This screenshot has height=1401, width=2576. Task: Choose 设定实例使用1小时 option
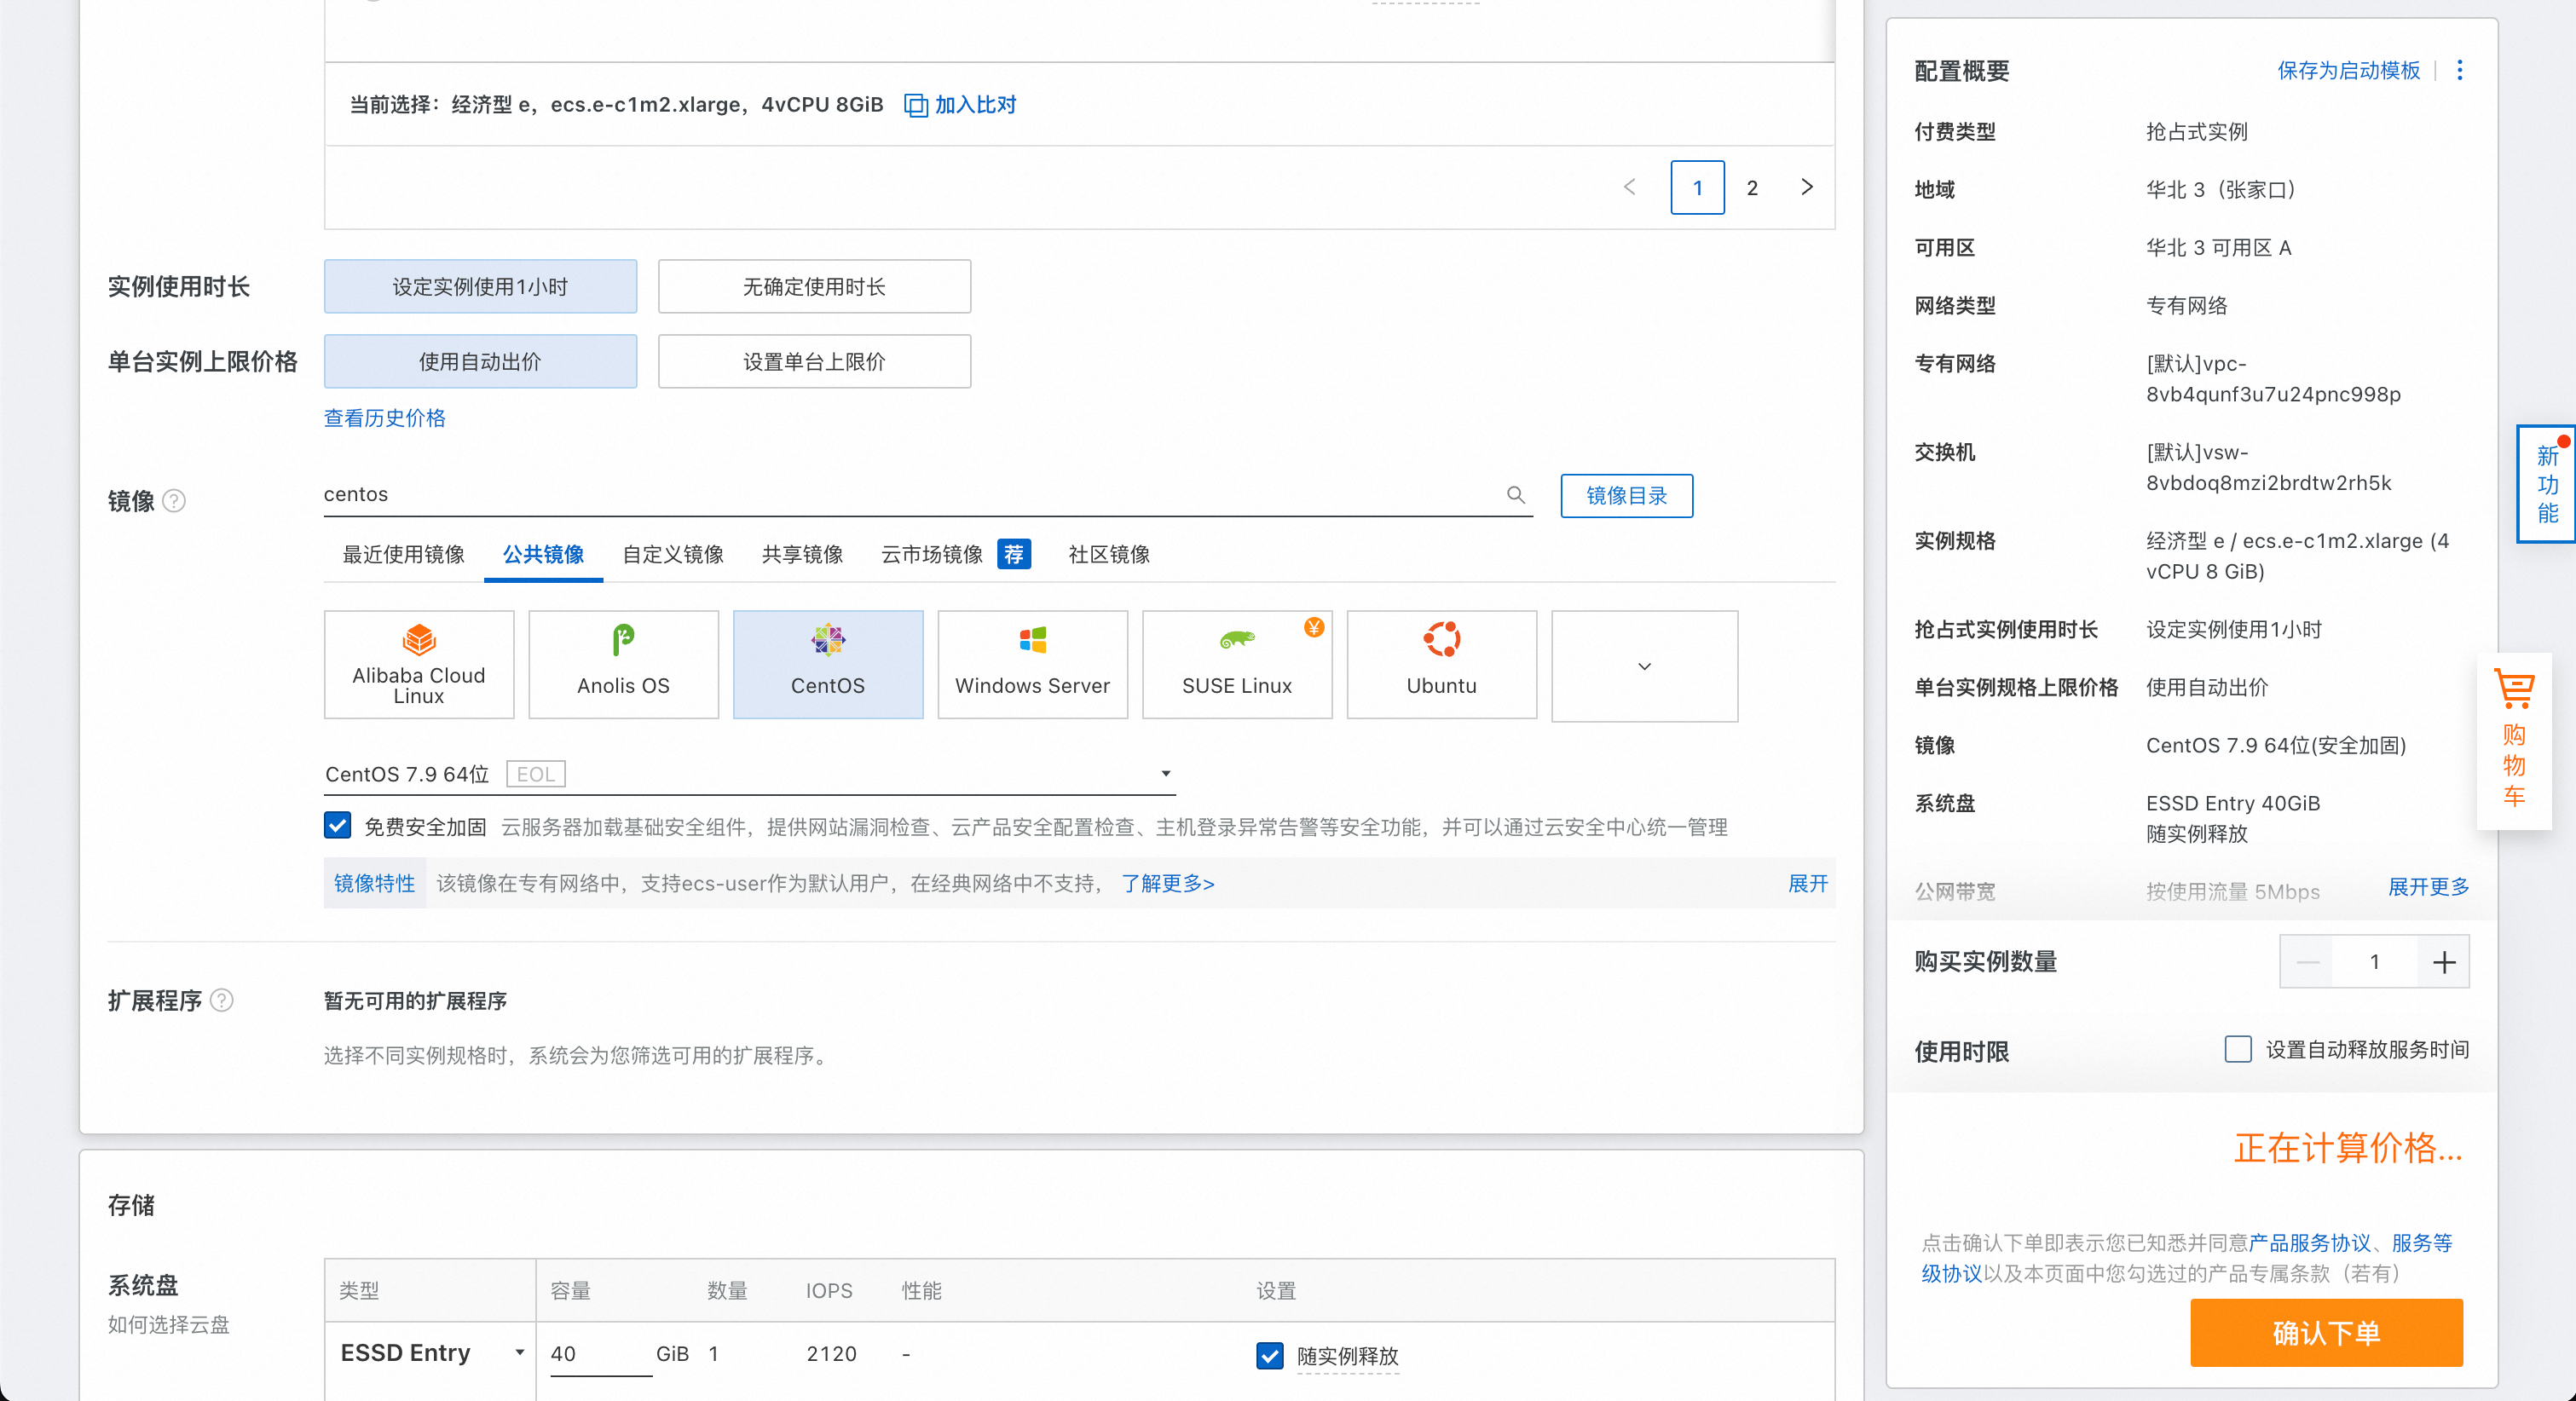pyautogui.click(x=481, y=287)
